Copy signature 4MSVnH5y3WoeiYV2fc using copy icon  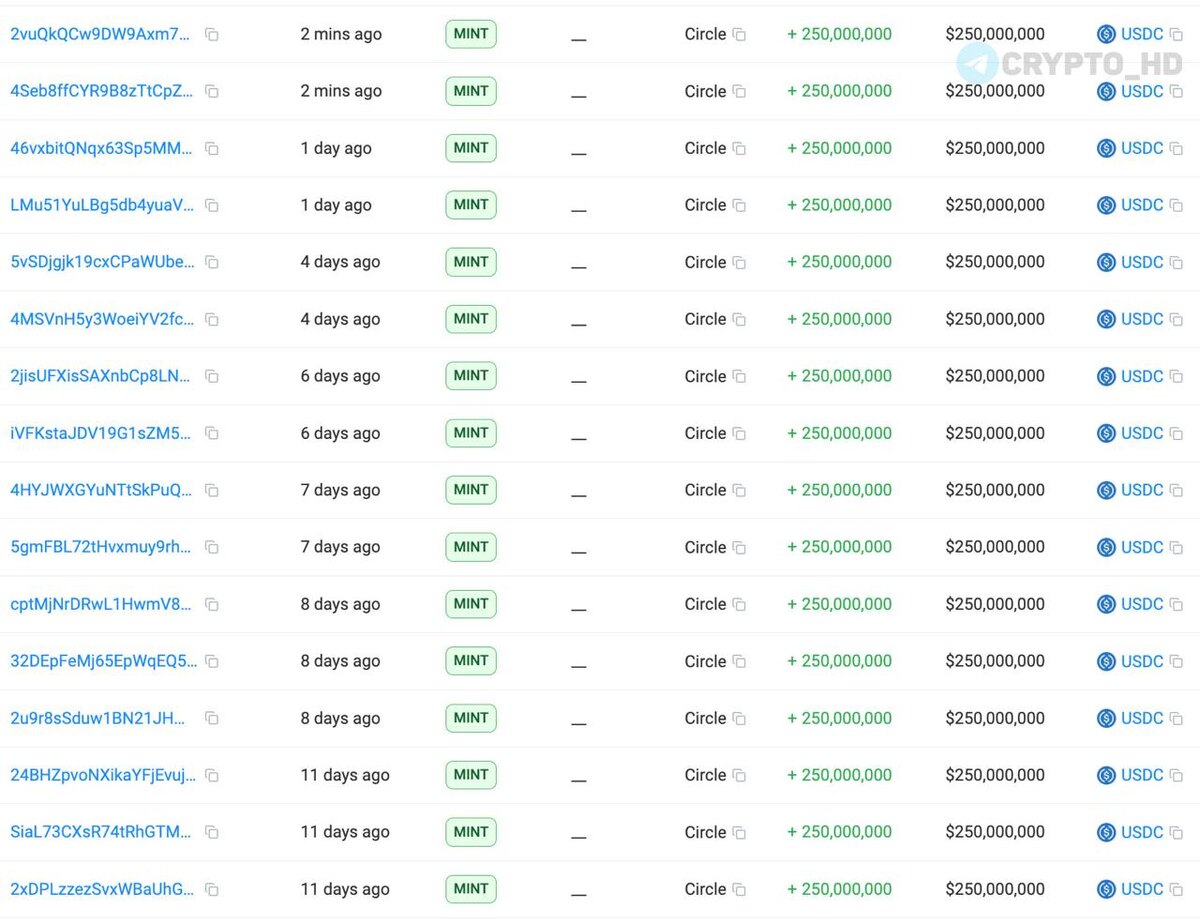[212, 319]
